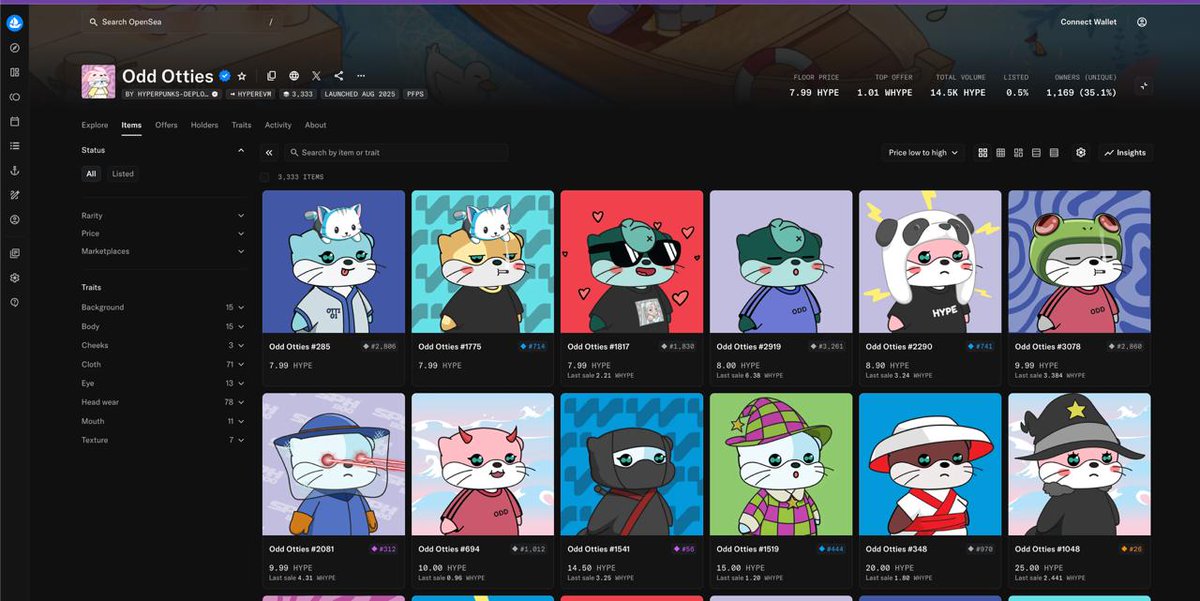The height and width of the screenshot is (601, 1200).
Task: Open the collection's X (Twitter) link
Action: point(316,76)
